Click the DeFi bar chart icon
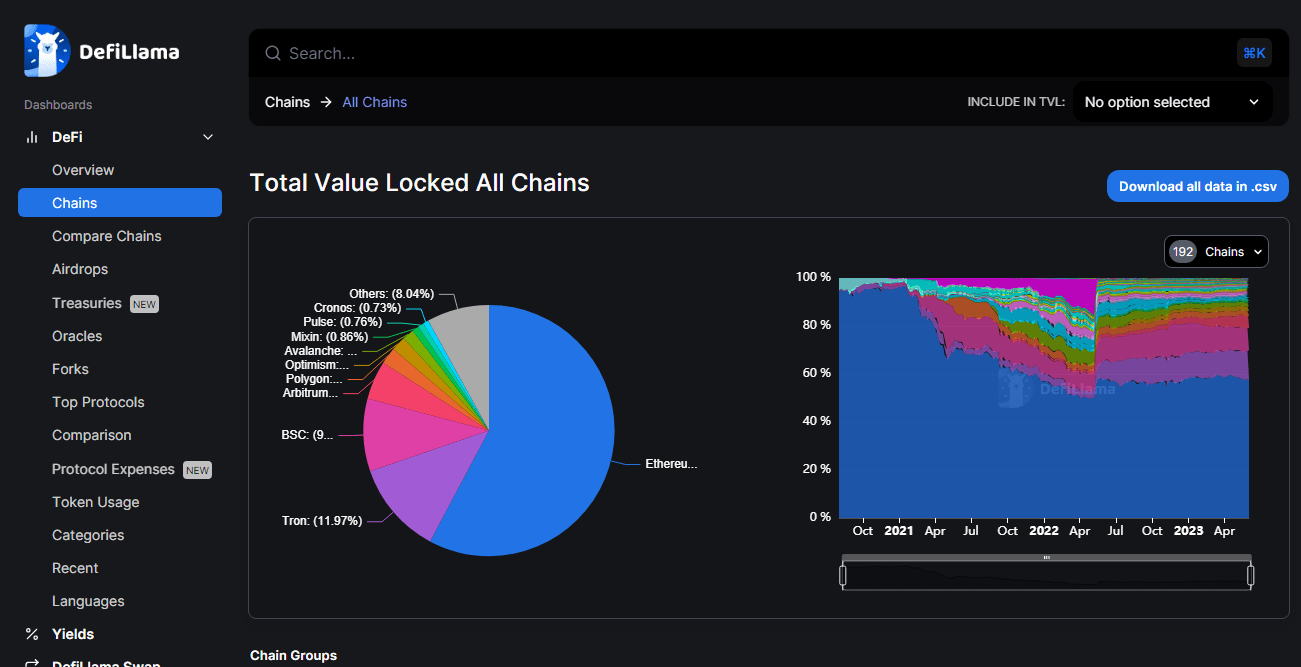 32,137
